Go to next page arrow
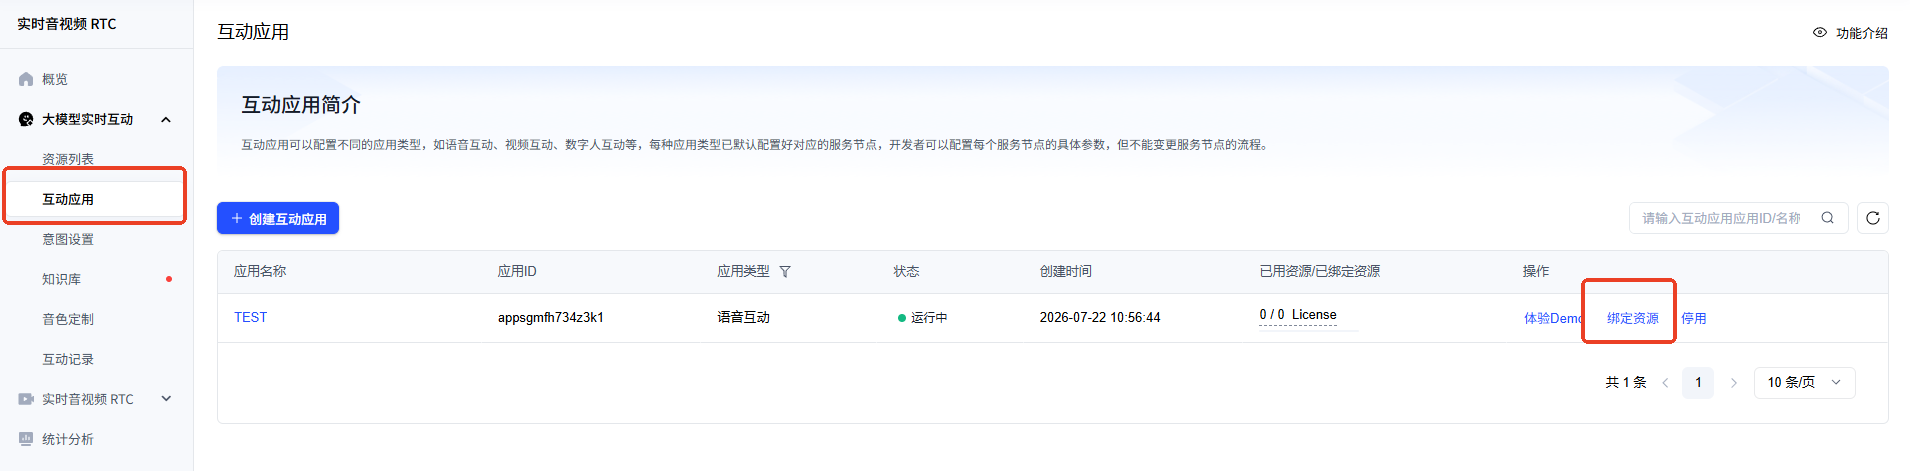The width and height of the screenshot is (1910, 471). [x=1733, y=383]
